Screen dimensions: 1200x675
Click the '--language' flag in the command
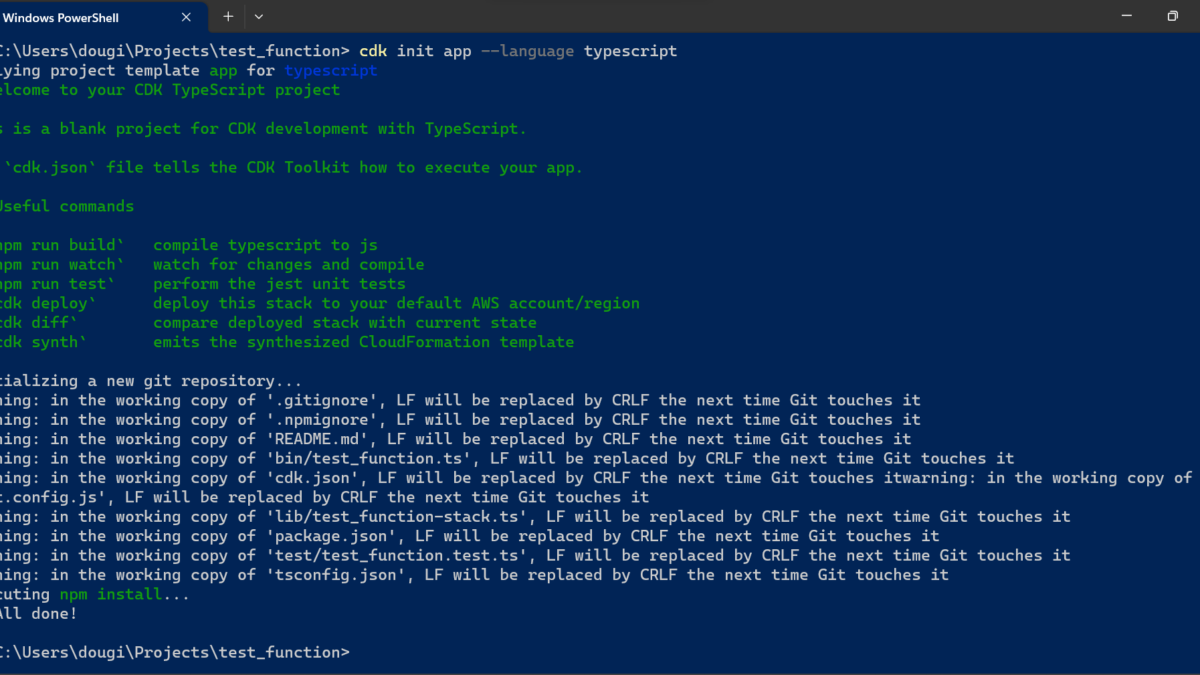coord(527,51)
